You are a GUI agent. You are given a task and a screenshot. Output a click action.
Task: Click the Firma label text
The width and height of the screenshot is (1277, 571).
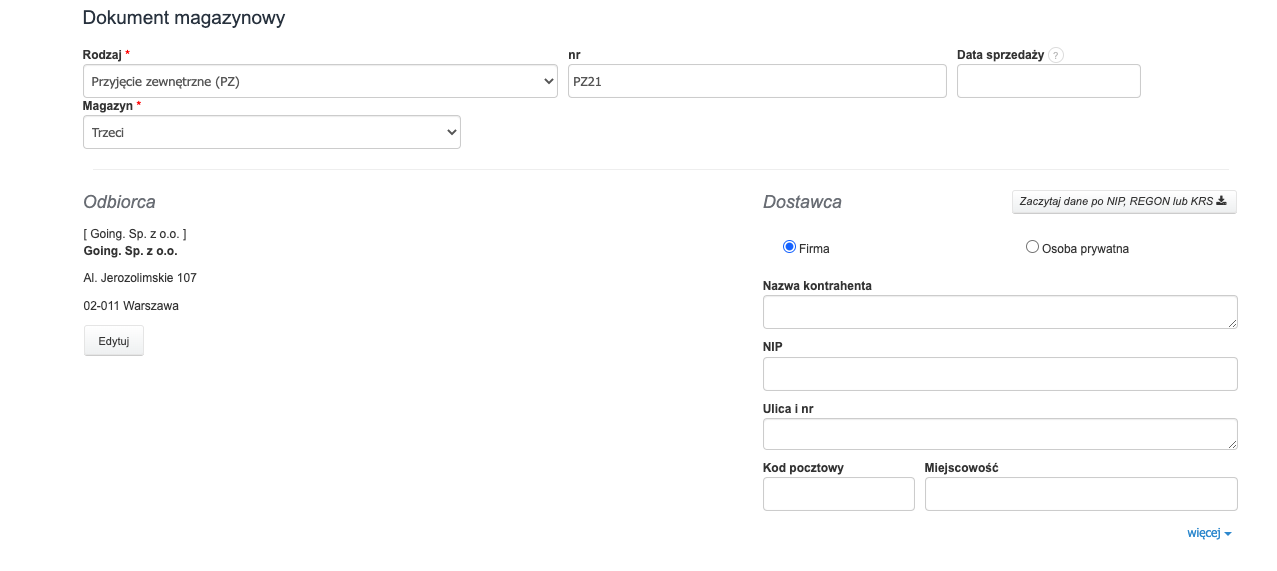tap(814, 249)
